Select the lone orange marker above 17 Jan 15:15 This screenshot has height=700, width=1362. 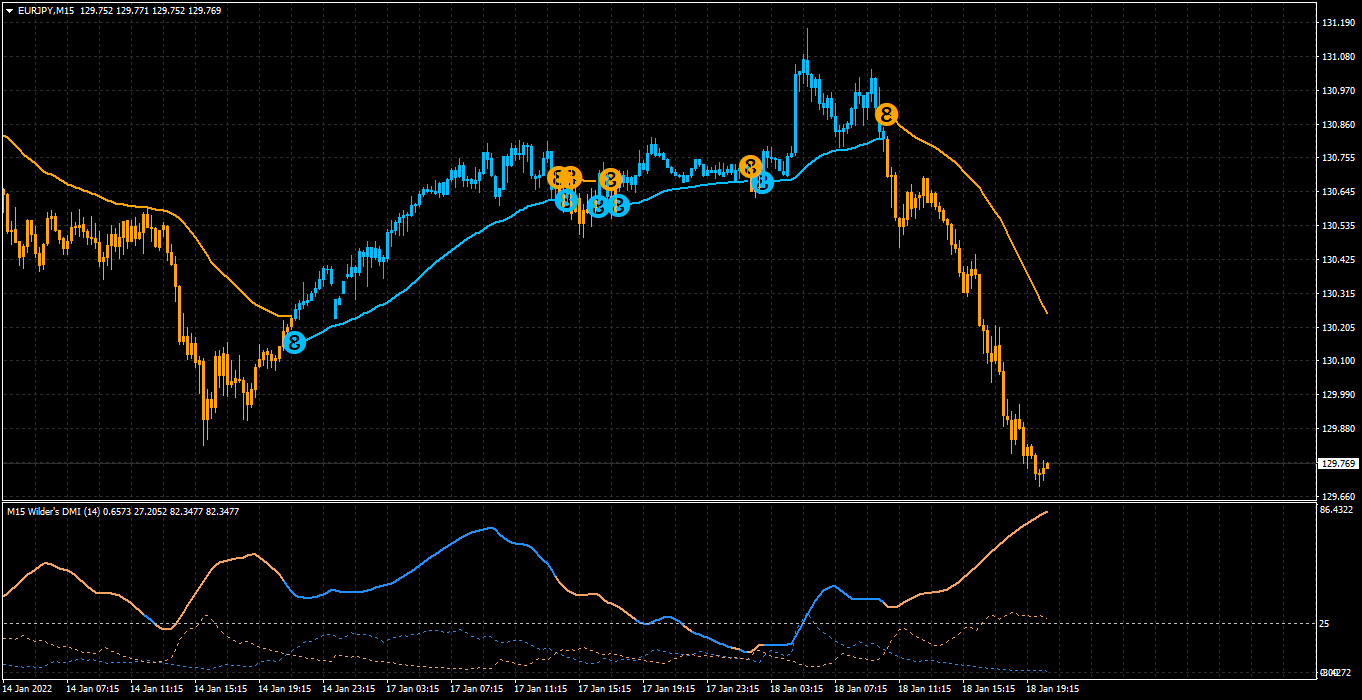(610, 180)
